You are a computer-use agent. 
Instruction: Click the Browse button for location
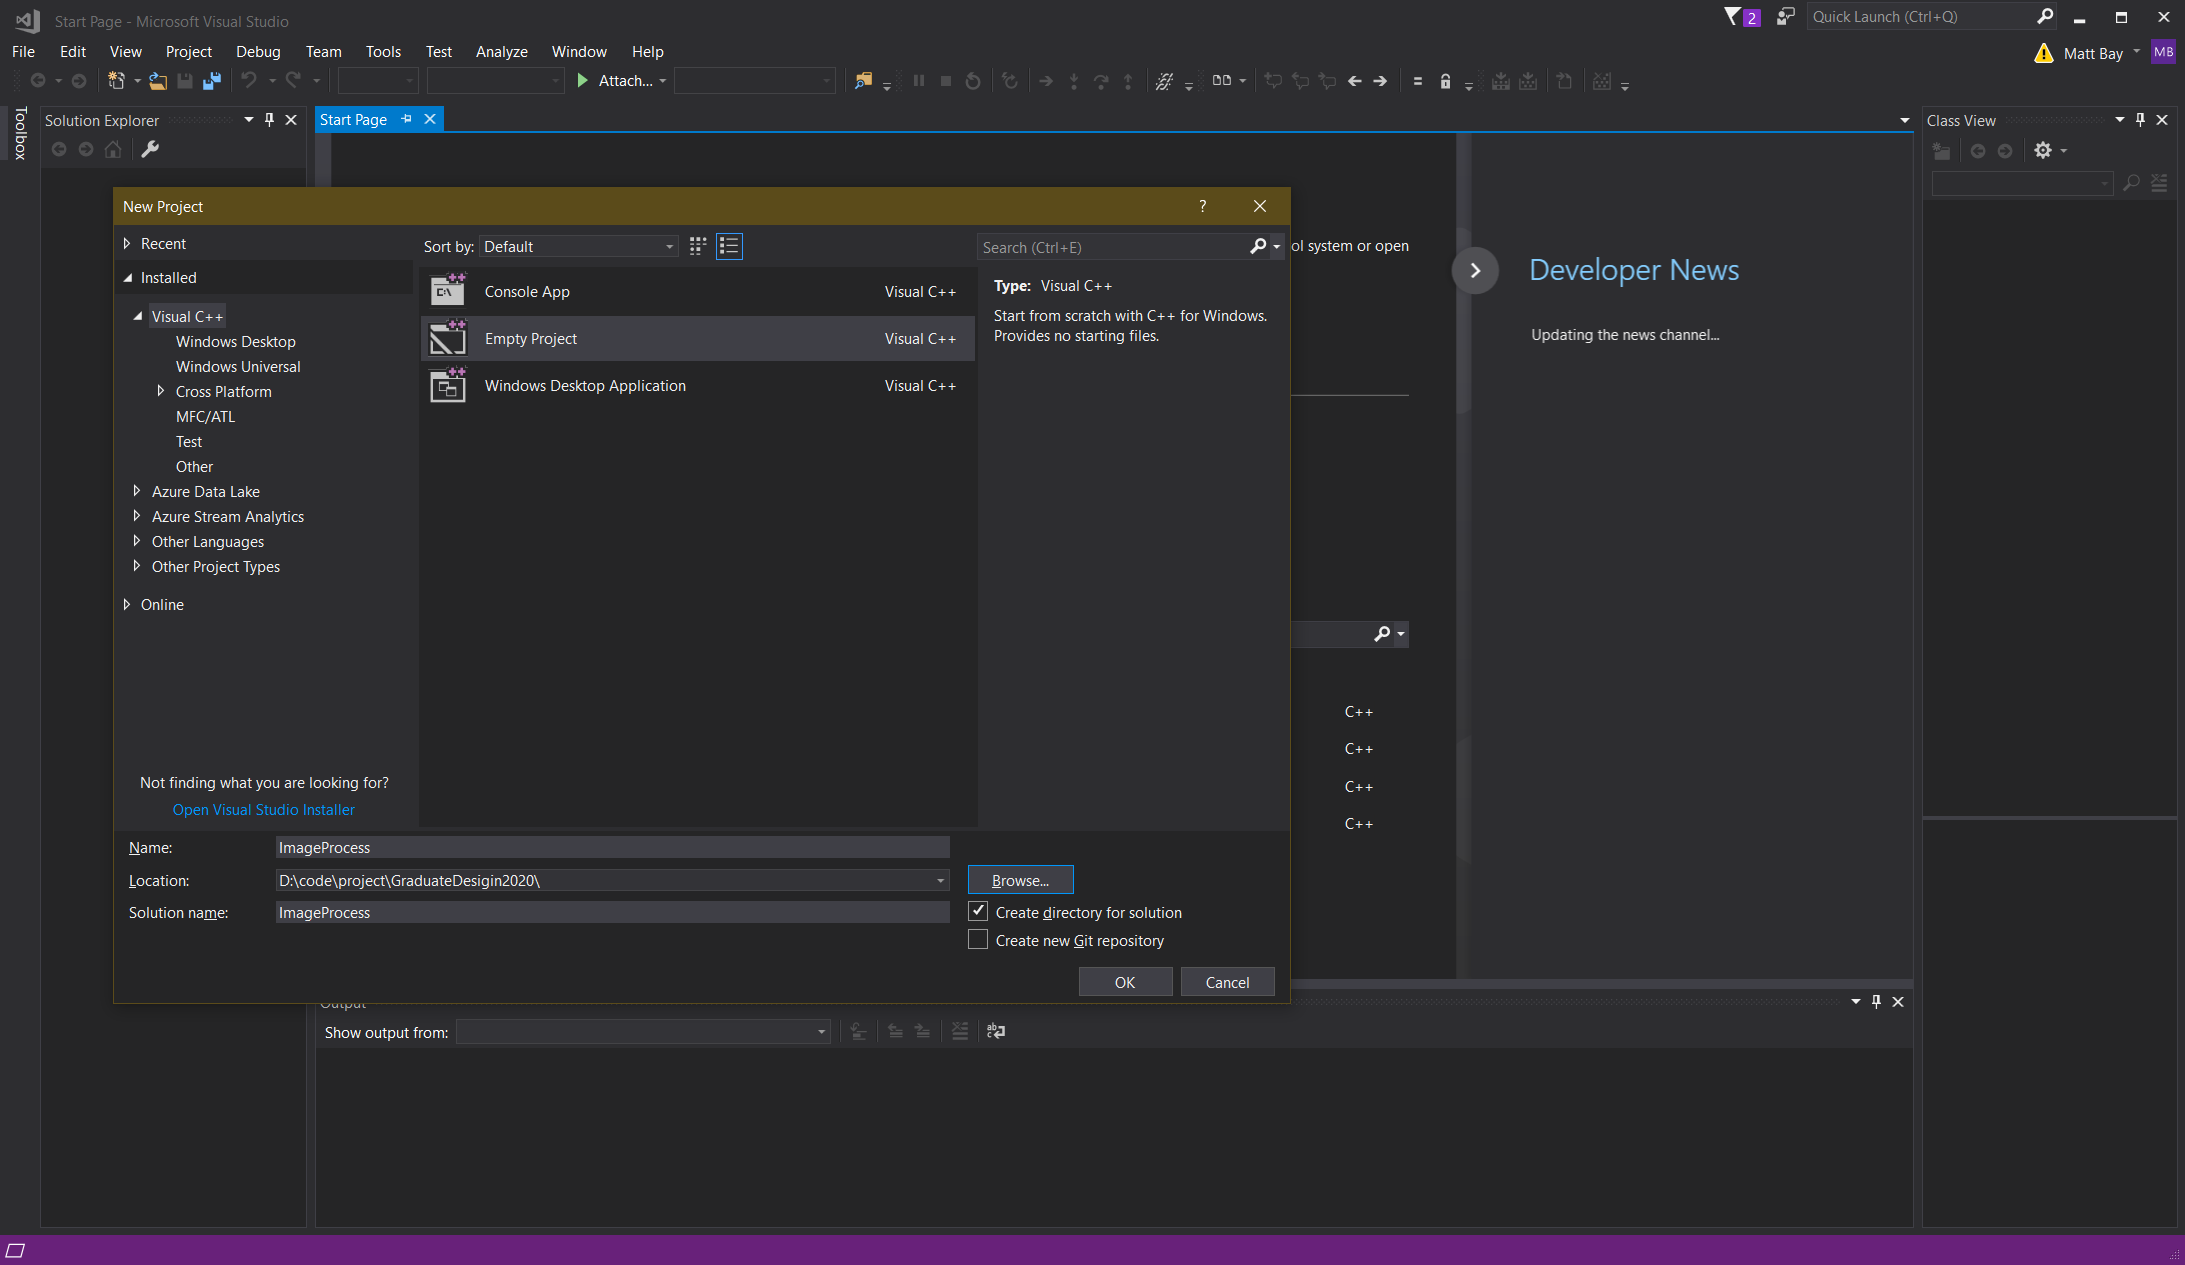pyautogui.click(x=1021, y=879)
